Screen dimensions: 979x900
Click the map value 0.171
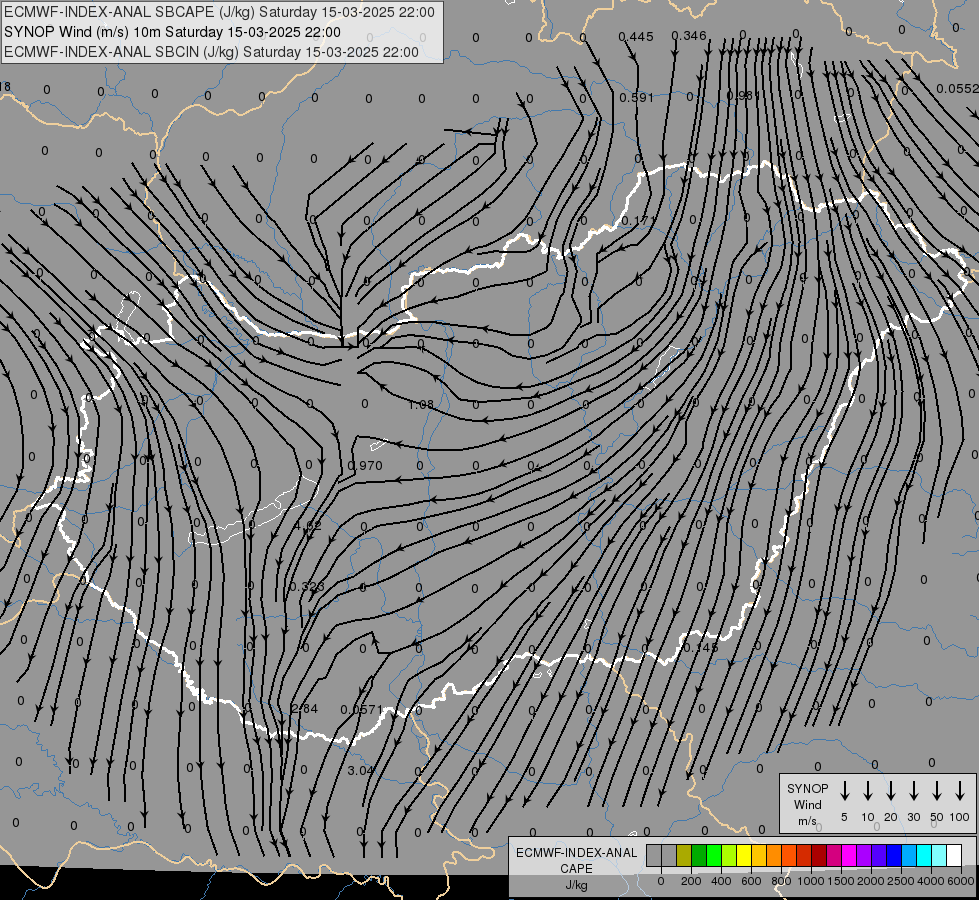638,220
